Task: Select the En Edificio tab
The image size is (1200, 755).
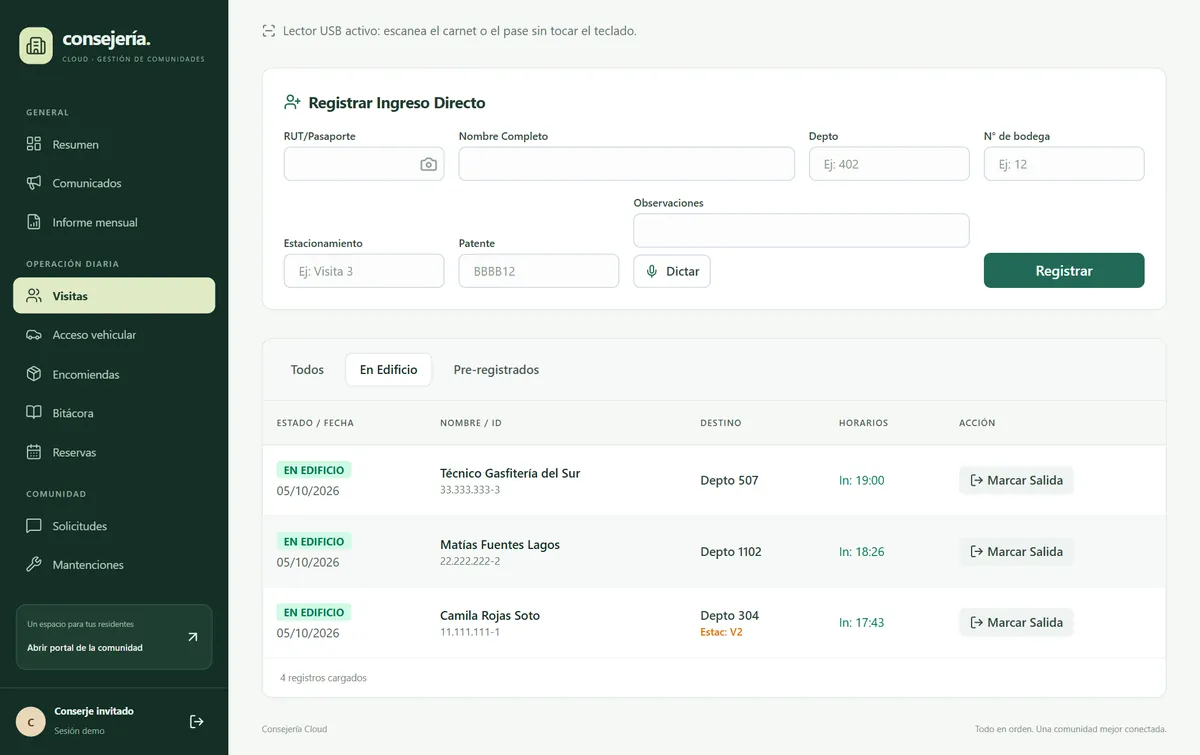Action: pos(389,370)
